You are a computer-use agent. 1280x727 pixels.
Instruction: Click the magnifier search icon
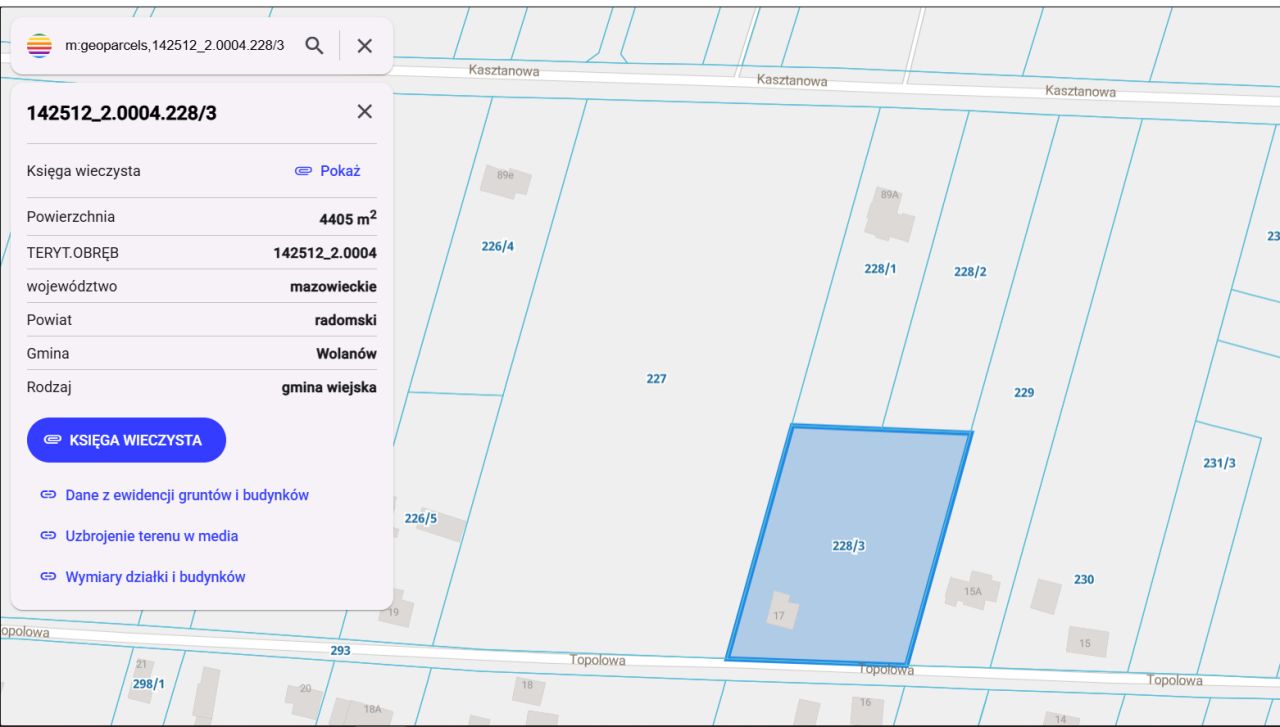(x=314, y=46)
